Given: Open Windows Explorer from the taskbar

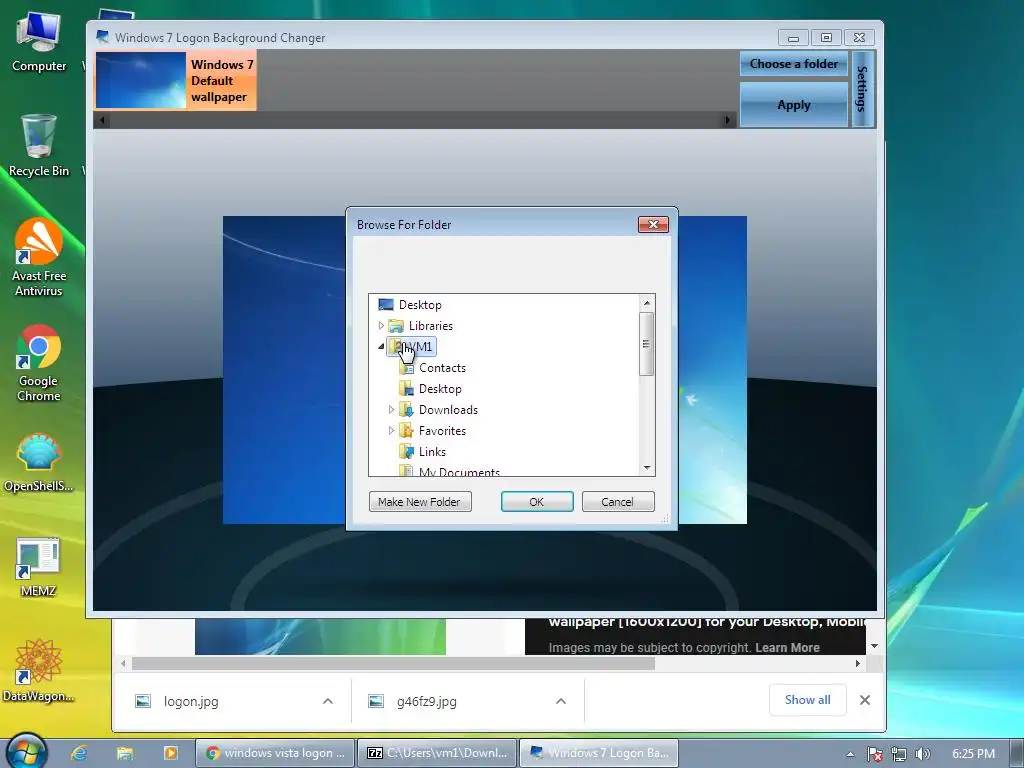Looking at the screenshot, I should 125,753.
